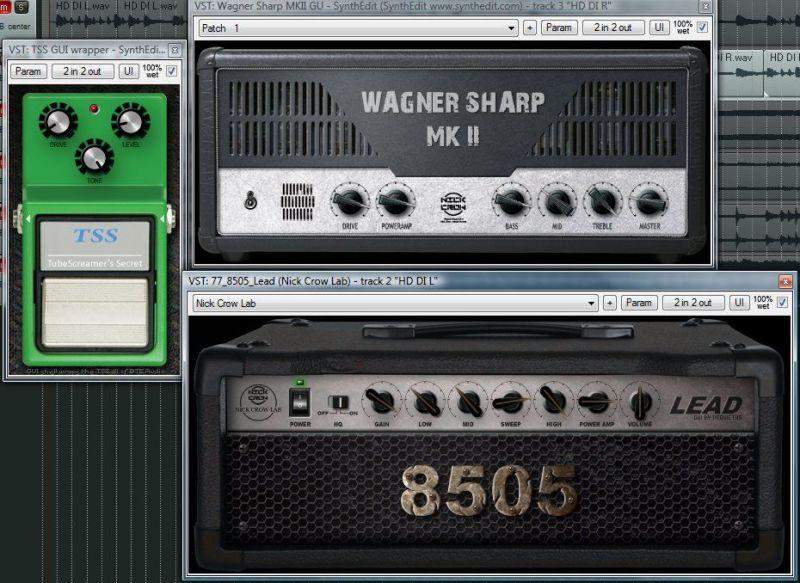The height and width of the screenshot is (583, 800).
Task: Click Nick Crow Lab logo on 8505 amp
Action: [258, 401]
